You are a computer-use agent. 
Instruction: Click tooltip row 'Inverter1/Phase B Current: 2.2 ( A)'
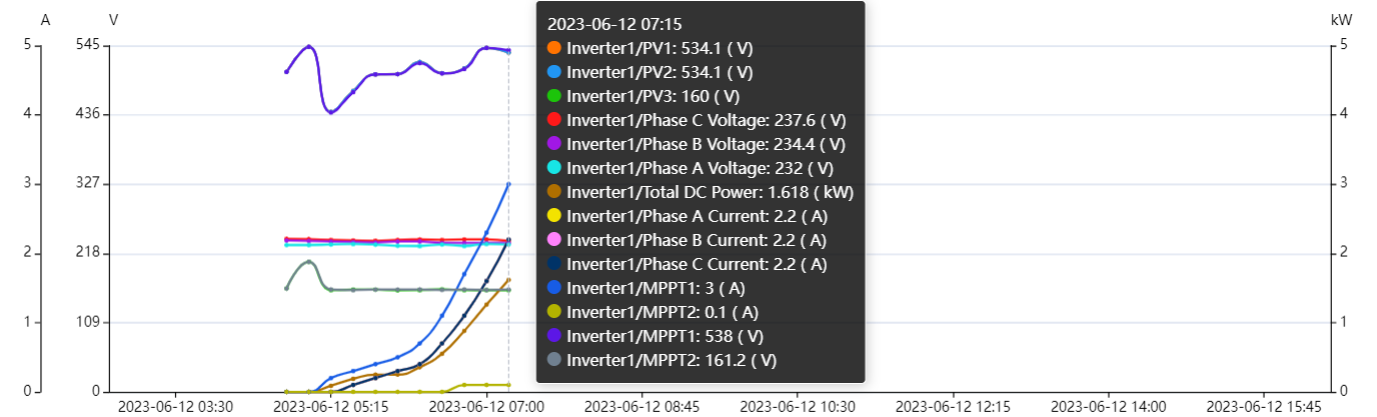[x=687, y=240]
